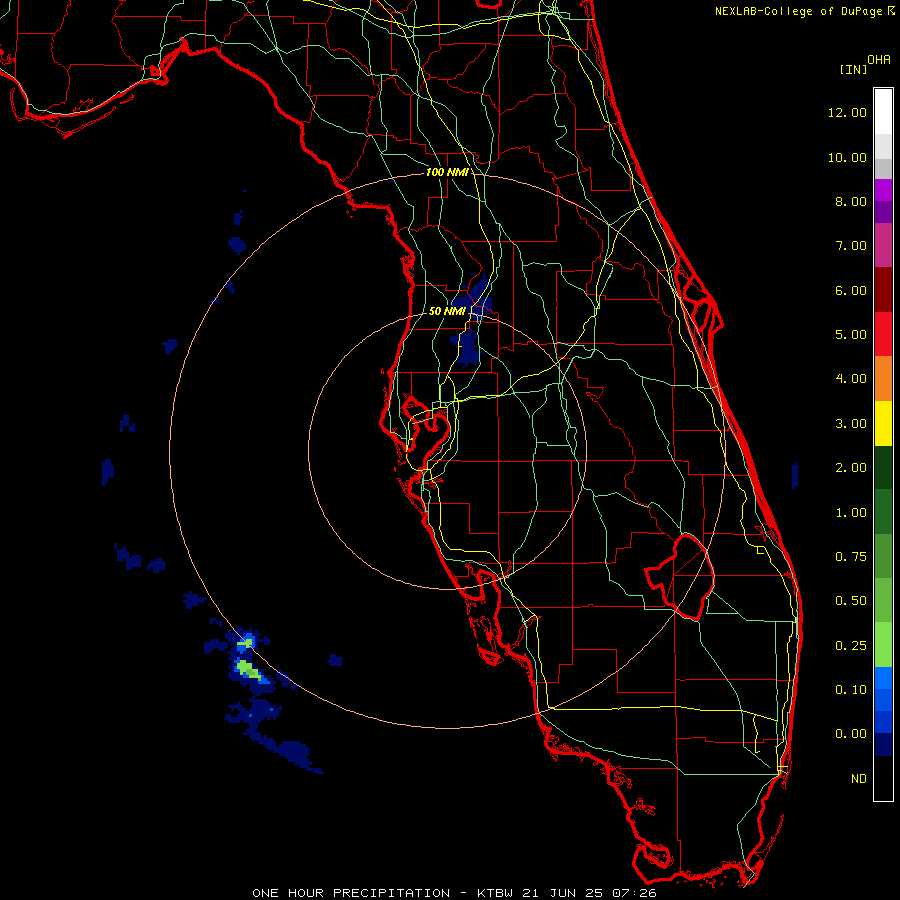Select the bright blue 0.10 swatch

tap(883, 678)
